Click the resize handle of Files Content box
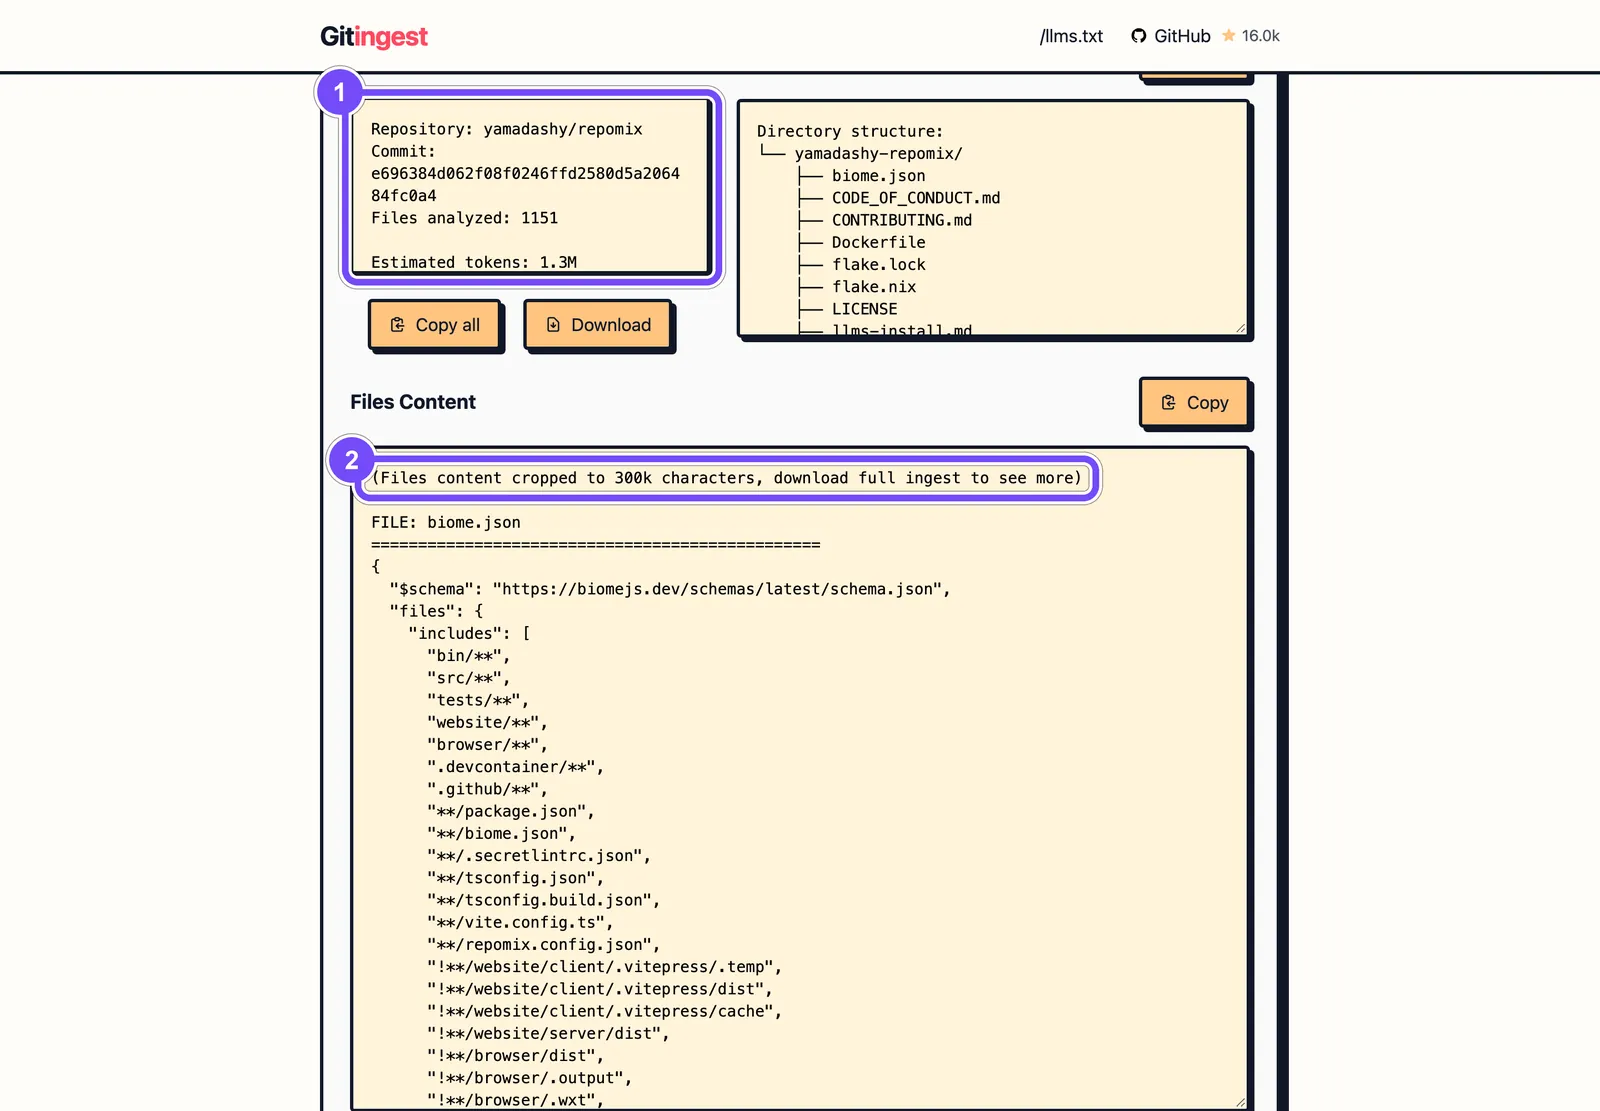1600x1111 pixels. pos(1240,1102)
